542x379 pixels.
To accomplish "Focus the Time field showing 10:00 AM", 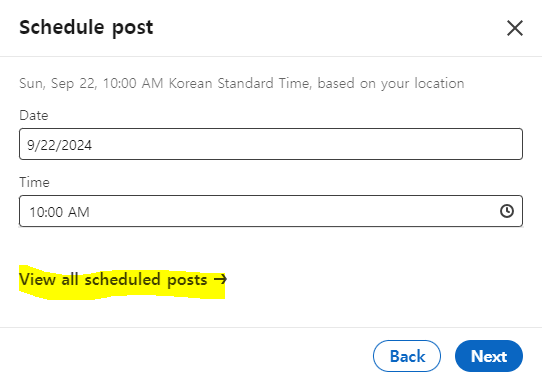I will tap(271, 211).
